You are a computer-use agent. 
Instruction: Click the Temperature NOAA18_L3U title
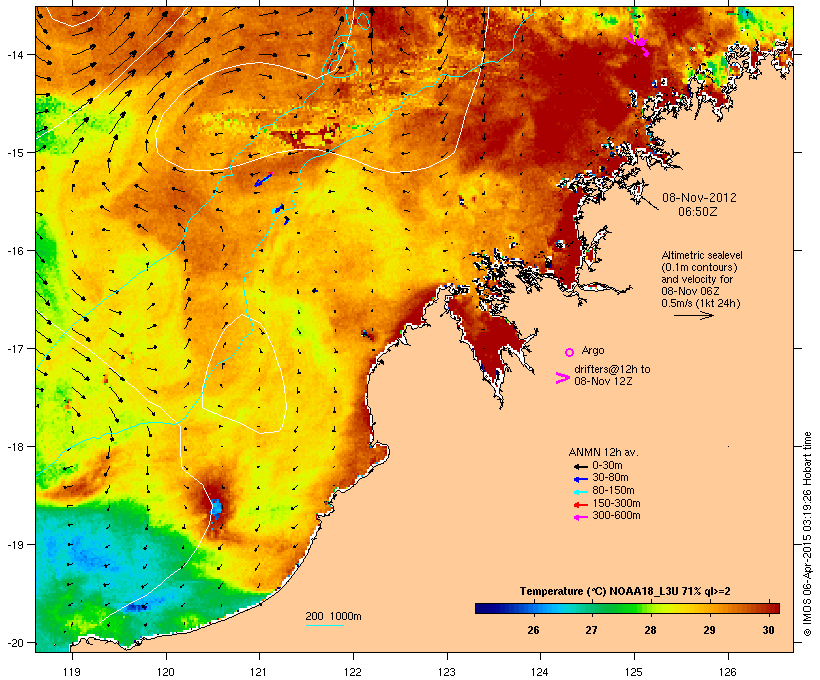point(625,592)
